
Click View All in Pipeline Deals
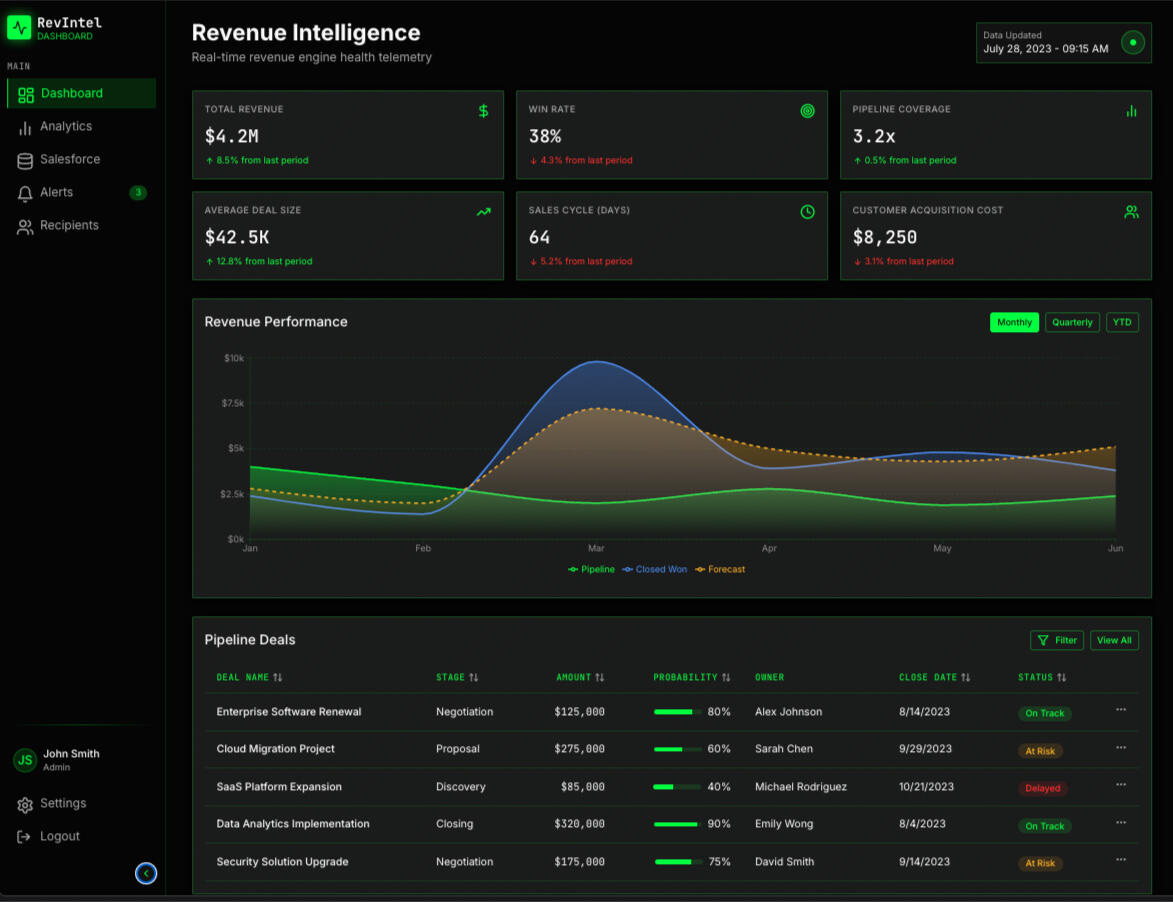coord(1114,640)
